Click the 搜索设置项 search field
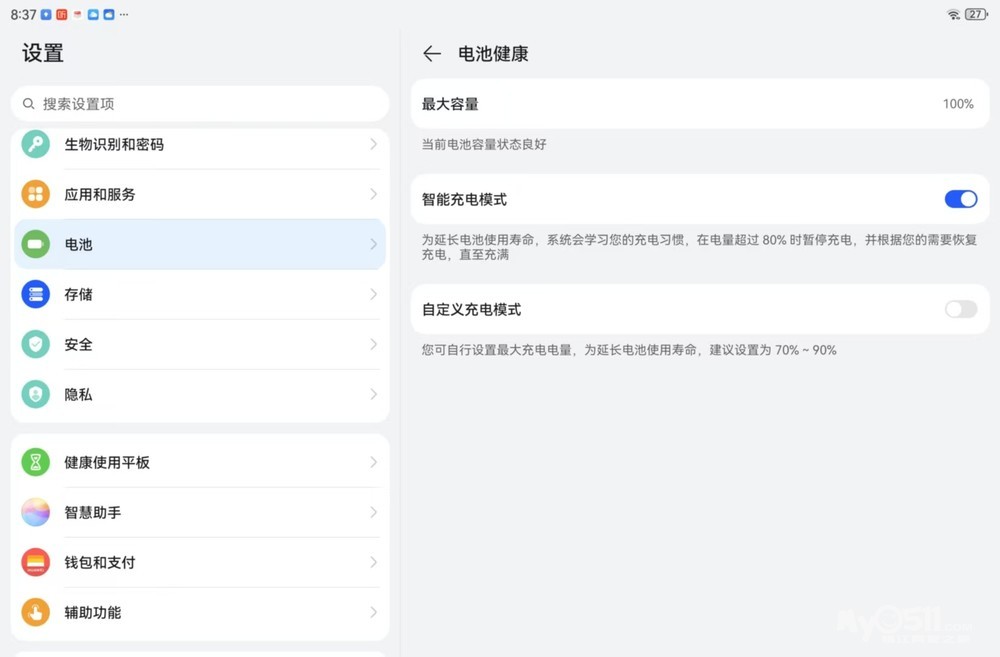This screenshot has width=1000, height=657. (x=200, y=104)
